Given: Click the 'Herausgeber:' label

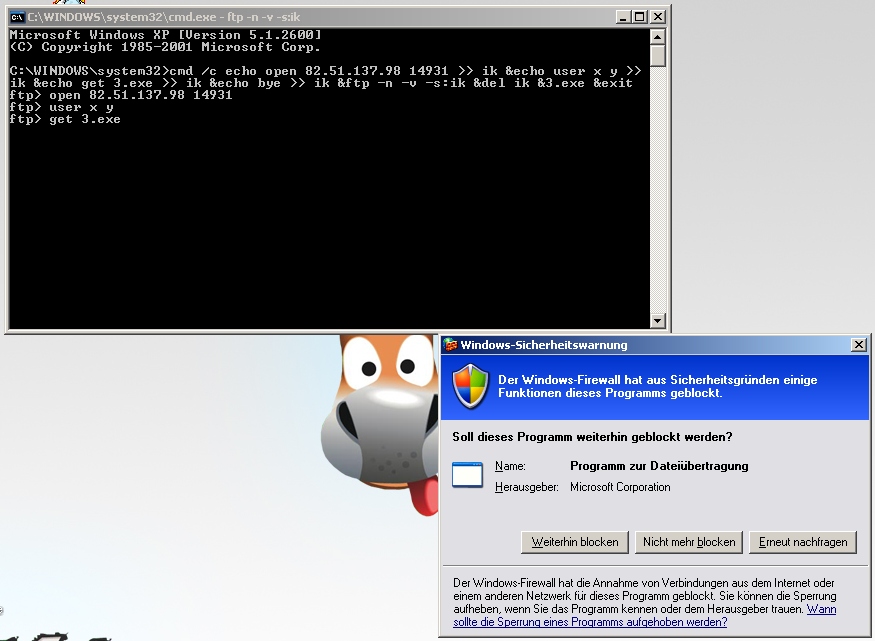Looking at the screenshot, I should (526, 487).
